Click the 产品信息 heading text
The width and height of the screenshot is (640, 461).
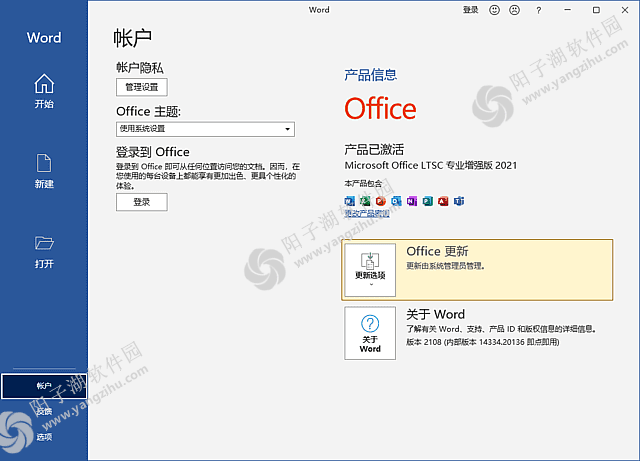[371, 75]
